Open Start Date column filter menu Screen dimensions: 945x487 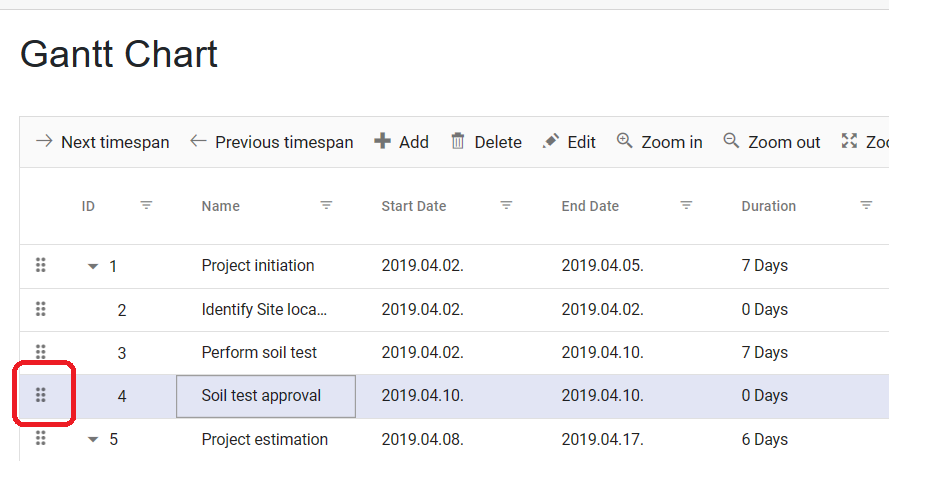(506, 205)
